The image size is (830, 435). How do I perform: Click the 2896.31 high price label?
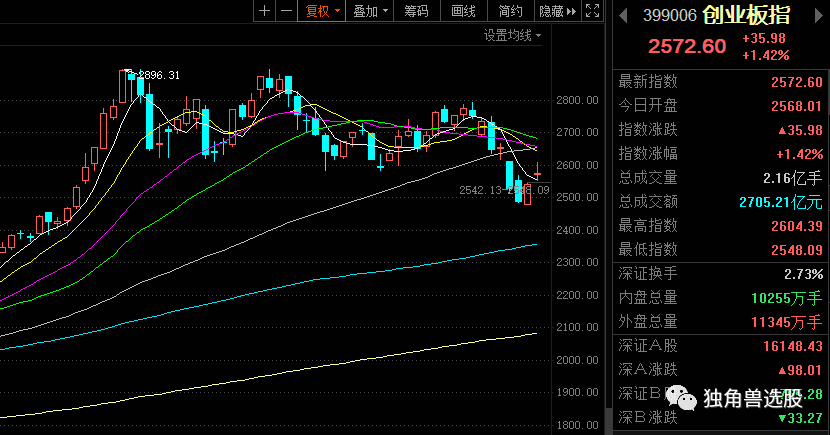pos(158,75)
